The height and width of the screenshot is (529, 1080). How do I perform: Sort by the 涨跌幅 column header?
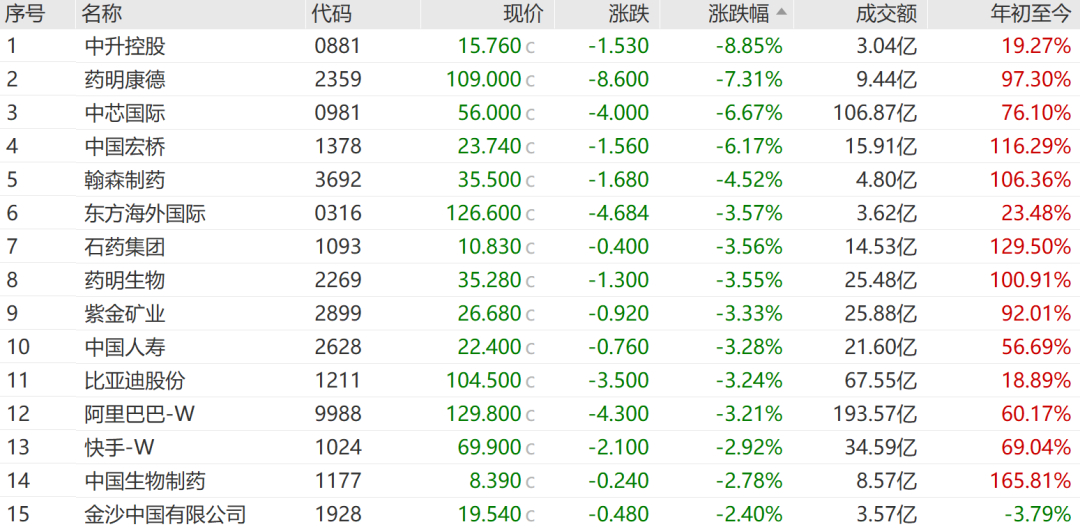click(x=739, y=14)
